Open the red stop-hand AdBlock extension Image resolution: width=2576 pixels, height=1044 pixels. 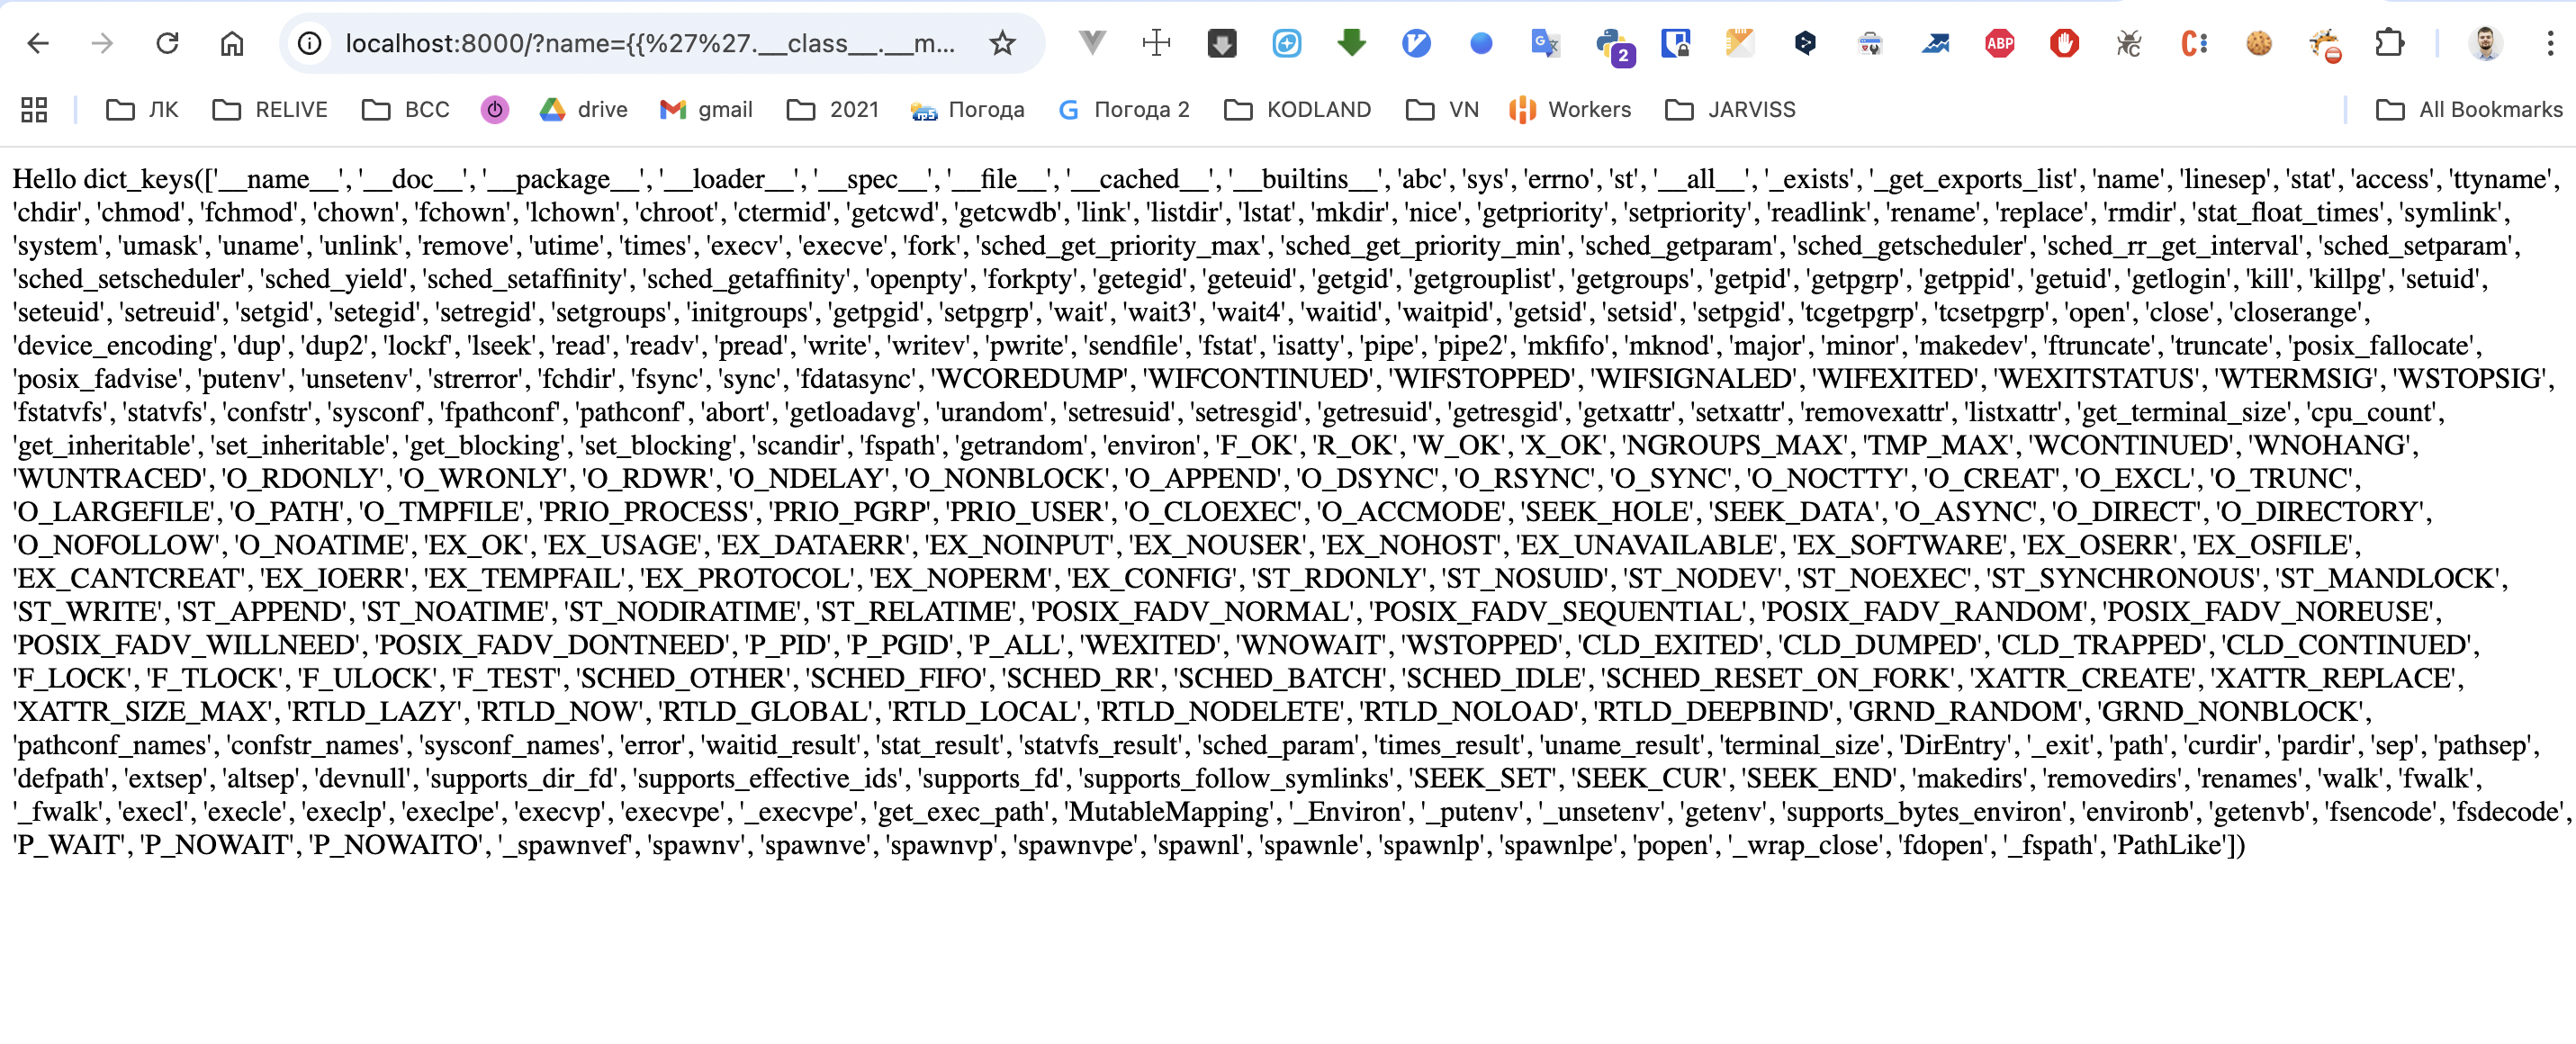point(2064,43)
